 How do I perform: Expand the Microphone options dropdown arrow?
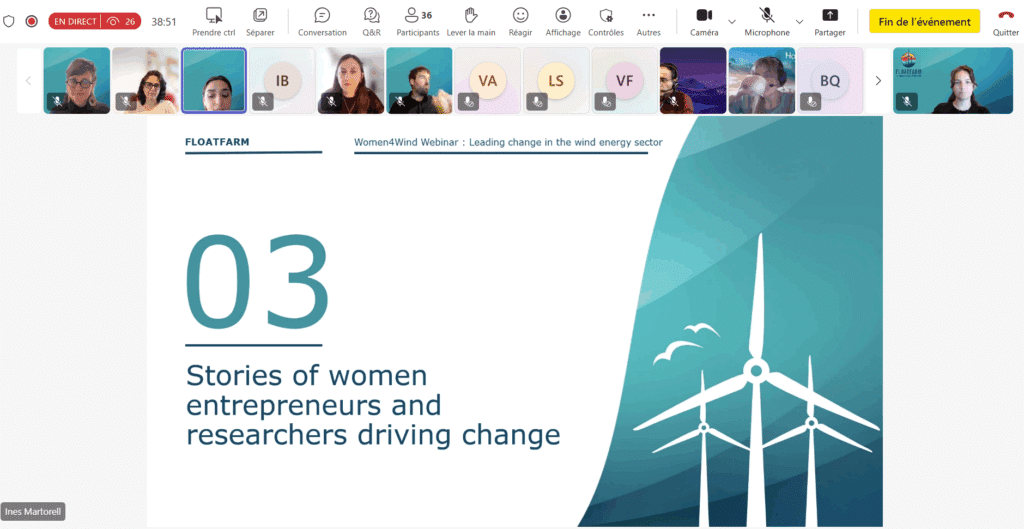(799, 21)
